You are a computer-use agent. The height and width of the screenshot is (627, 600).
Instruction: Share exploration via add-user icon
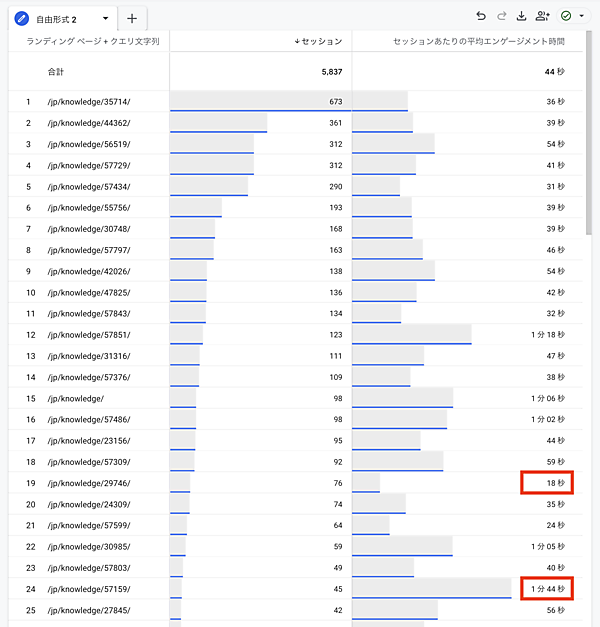coord(542,16)
